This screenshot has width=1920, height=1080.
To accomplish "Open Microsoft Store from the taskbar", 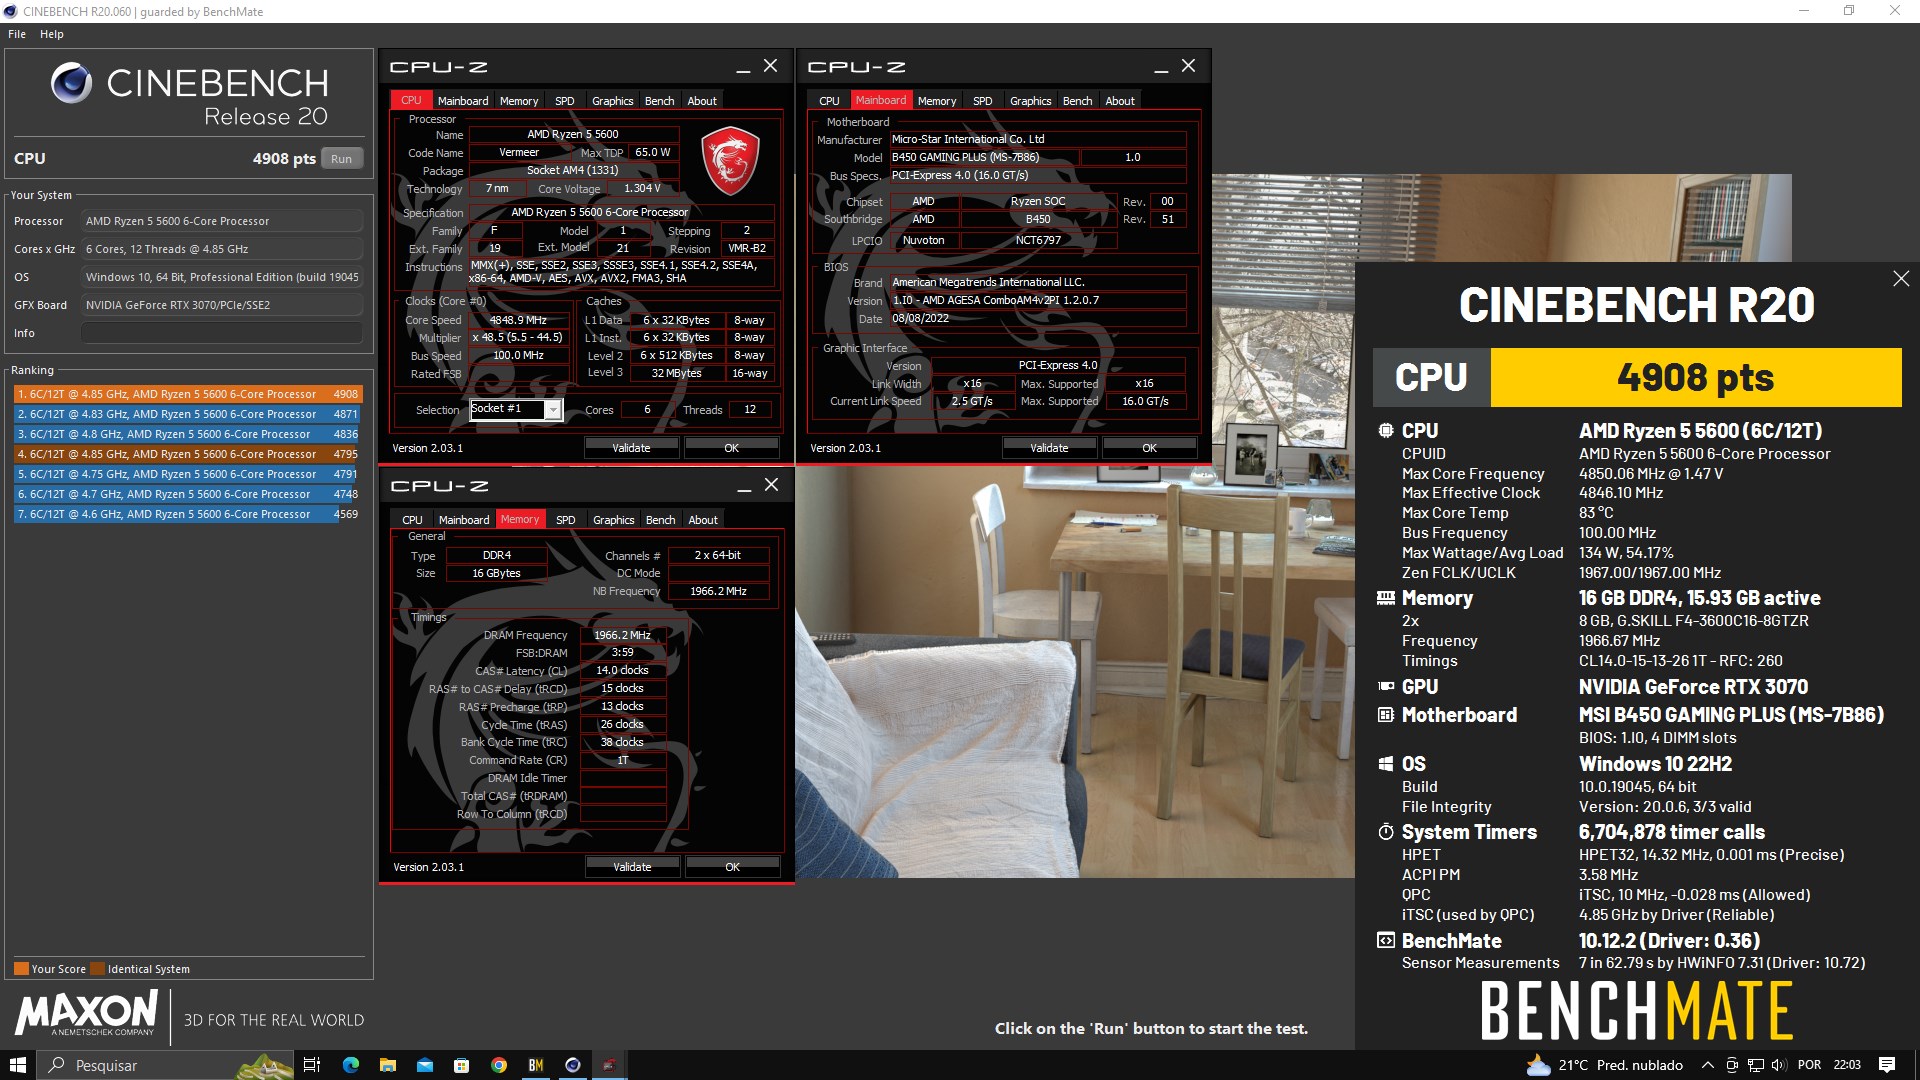I will pos(461,1065).
